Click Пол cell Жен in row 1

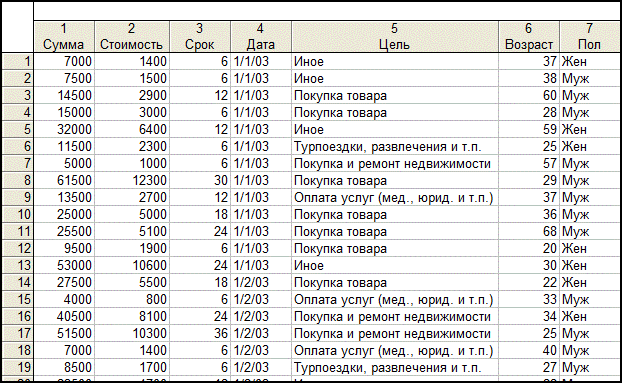pos(590,61)
